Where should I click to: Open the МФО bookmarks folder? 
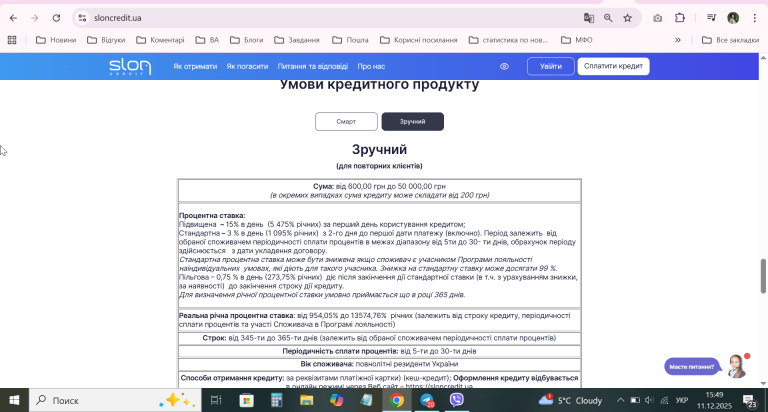tap(577, 40)
